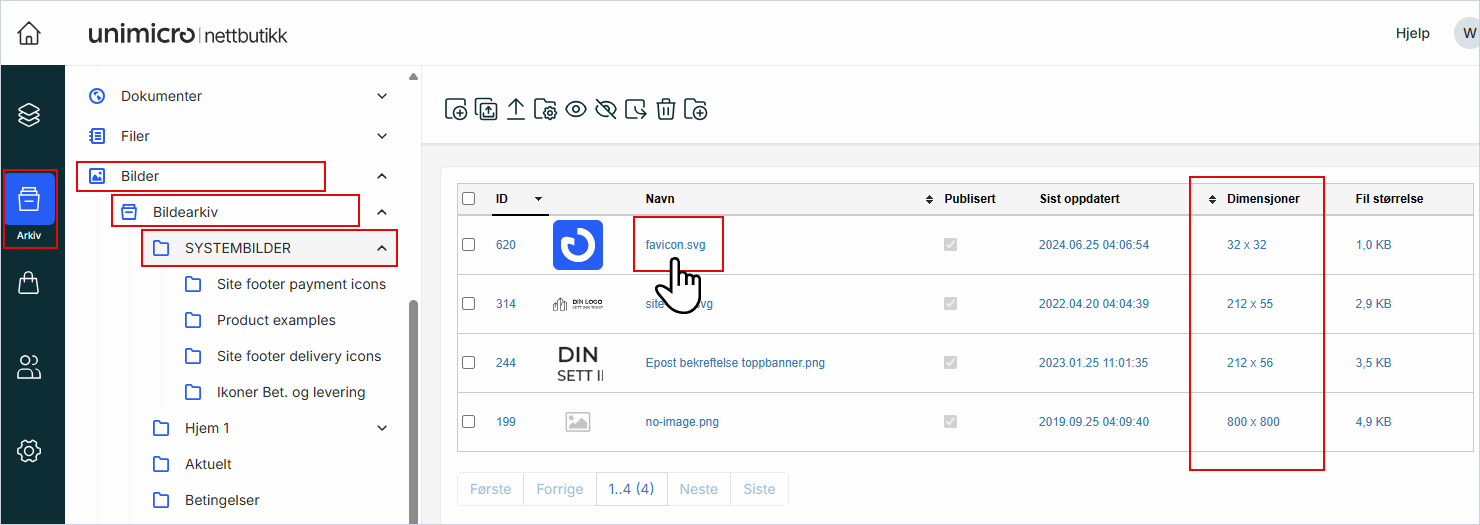This screenshot has width=1480, height=525.
Task: Tick the checkbox for favicon.svg row
Action: (468, 245)
